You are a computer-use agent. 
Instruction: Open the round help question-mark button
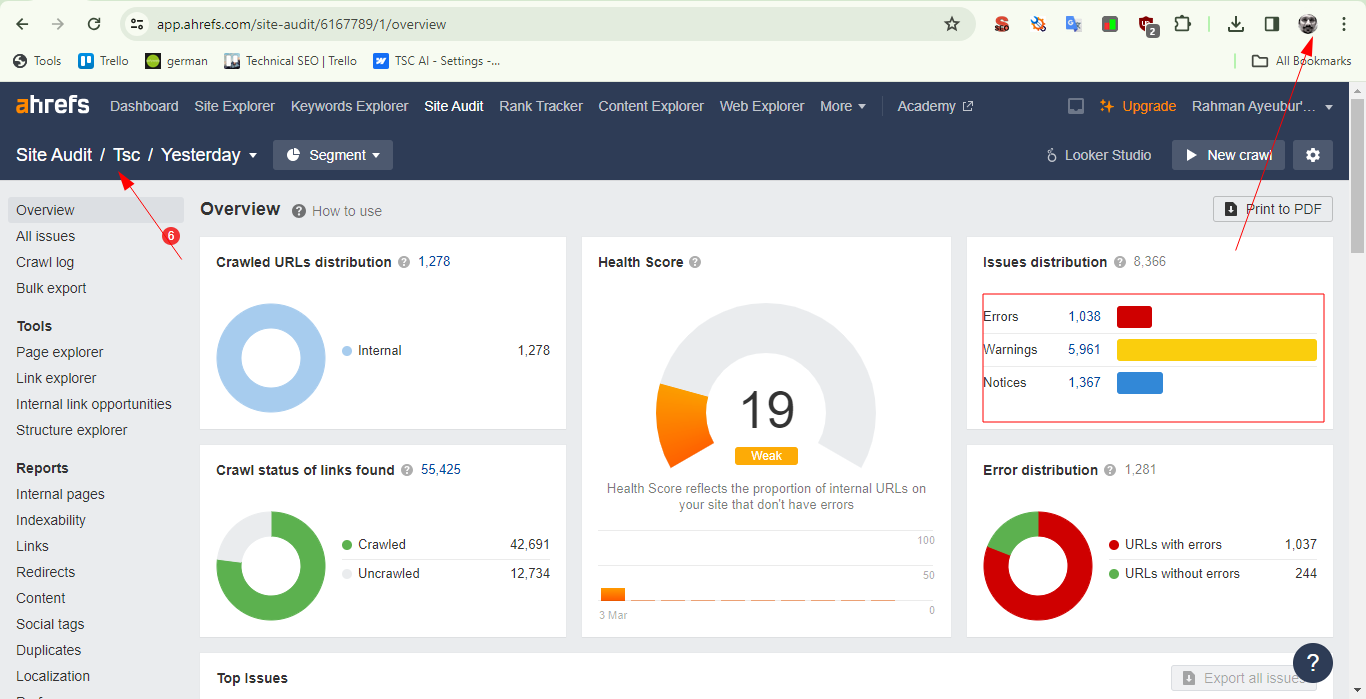tap(1313, 662)
